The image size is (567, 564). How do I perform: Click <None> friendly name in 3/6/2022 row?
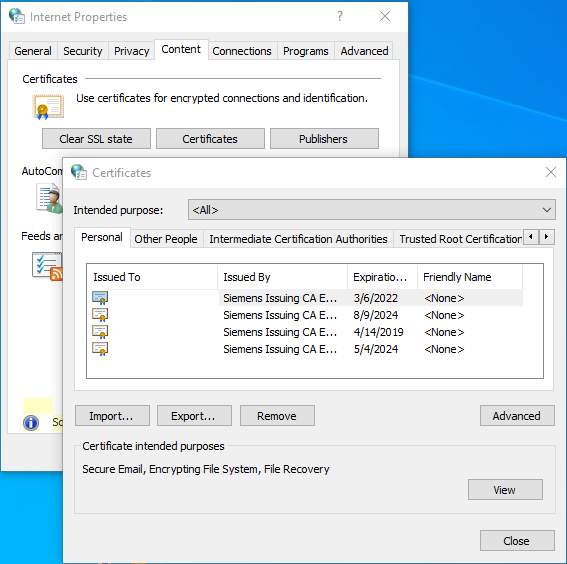(444, 298)
